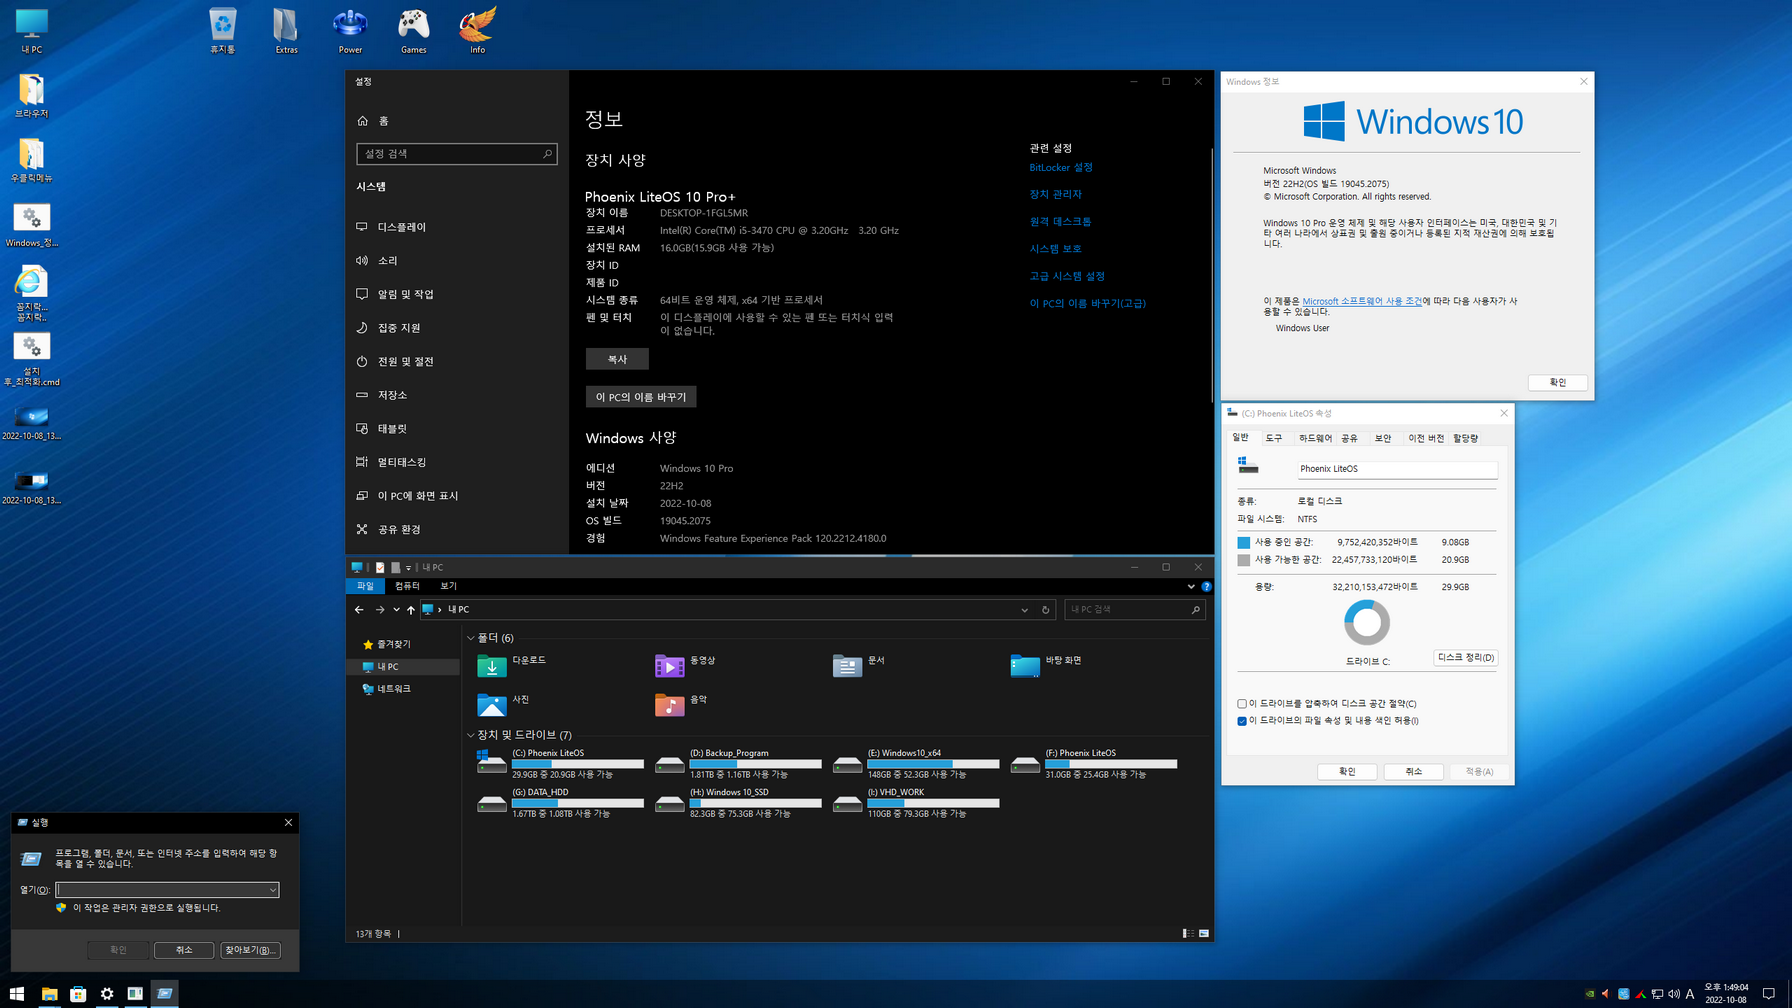
Task: Switch to 하드웨어 tab in drive properties
Action: point(1314,438)
